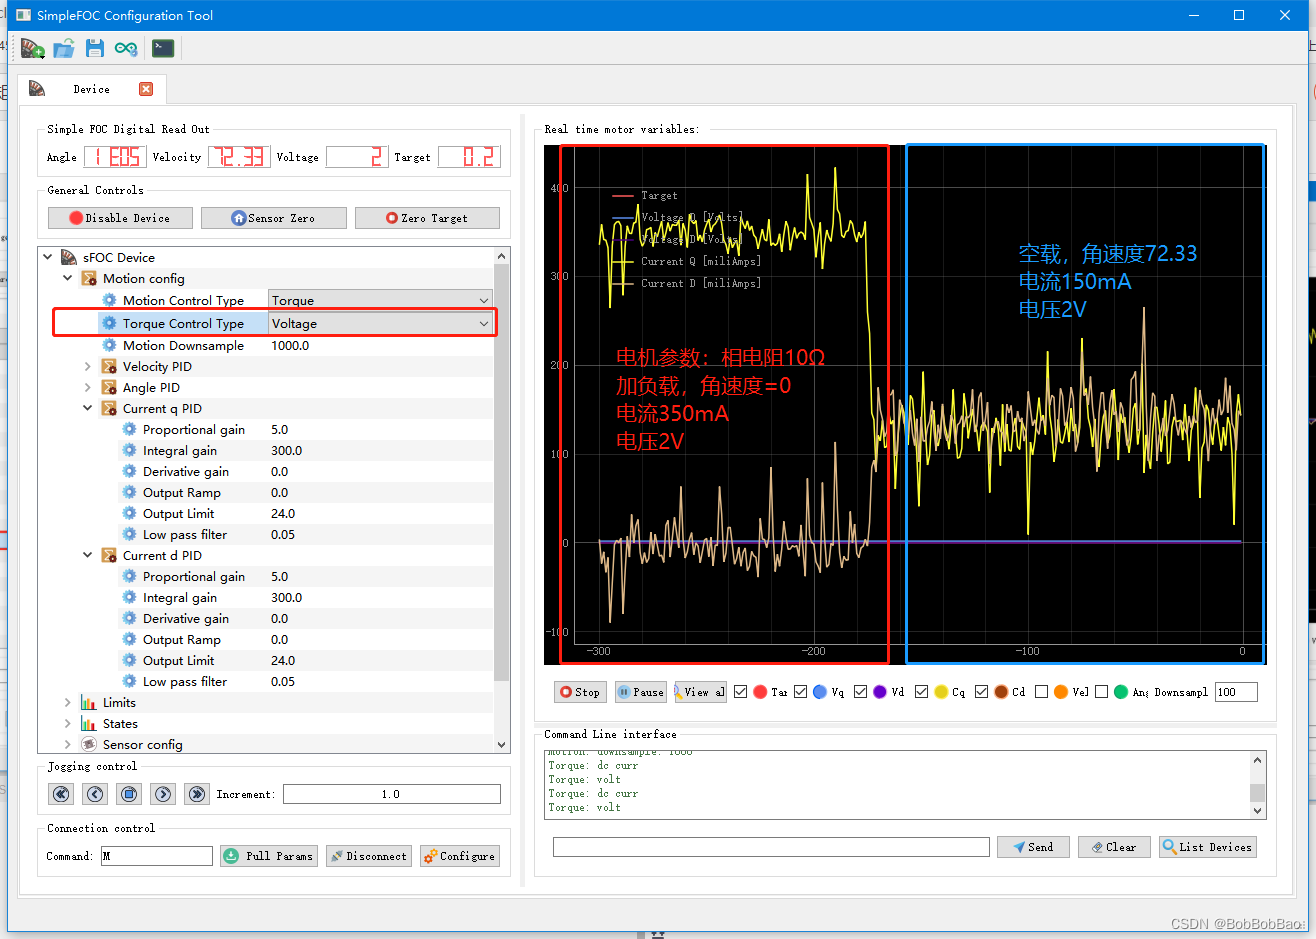Enable the Ang angle plot checkbox

1102,692
